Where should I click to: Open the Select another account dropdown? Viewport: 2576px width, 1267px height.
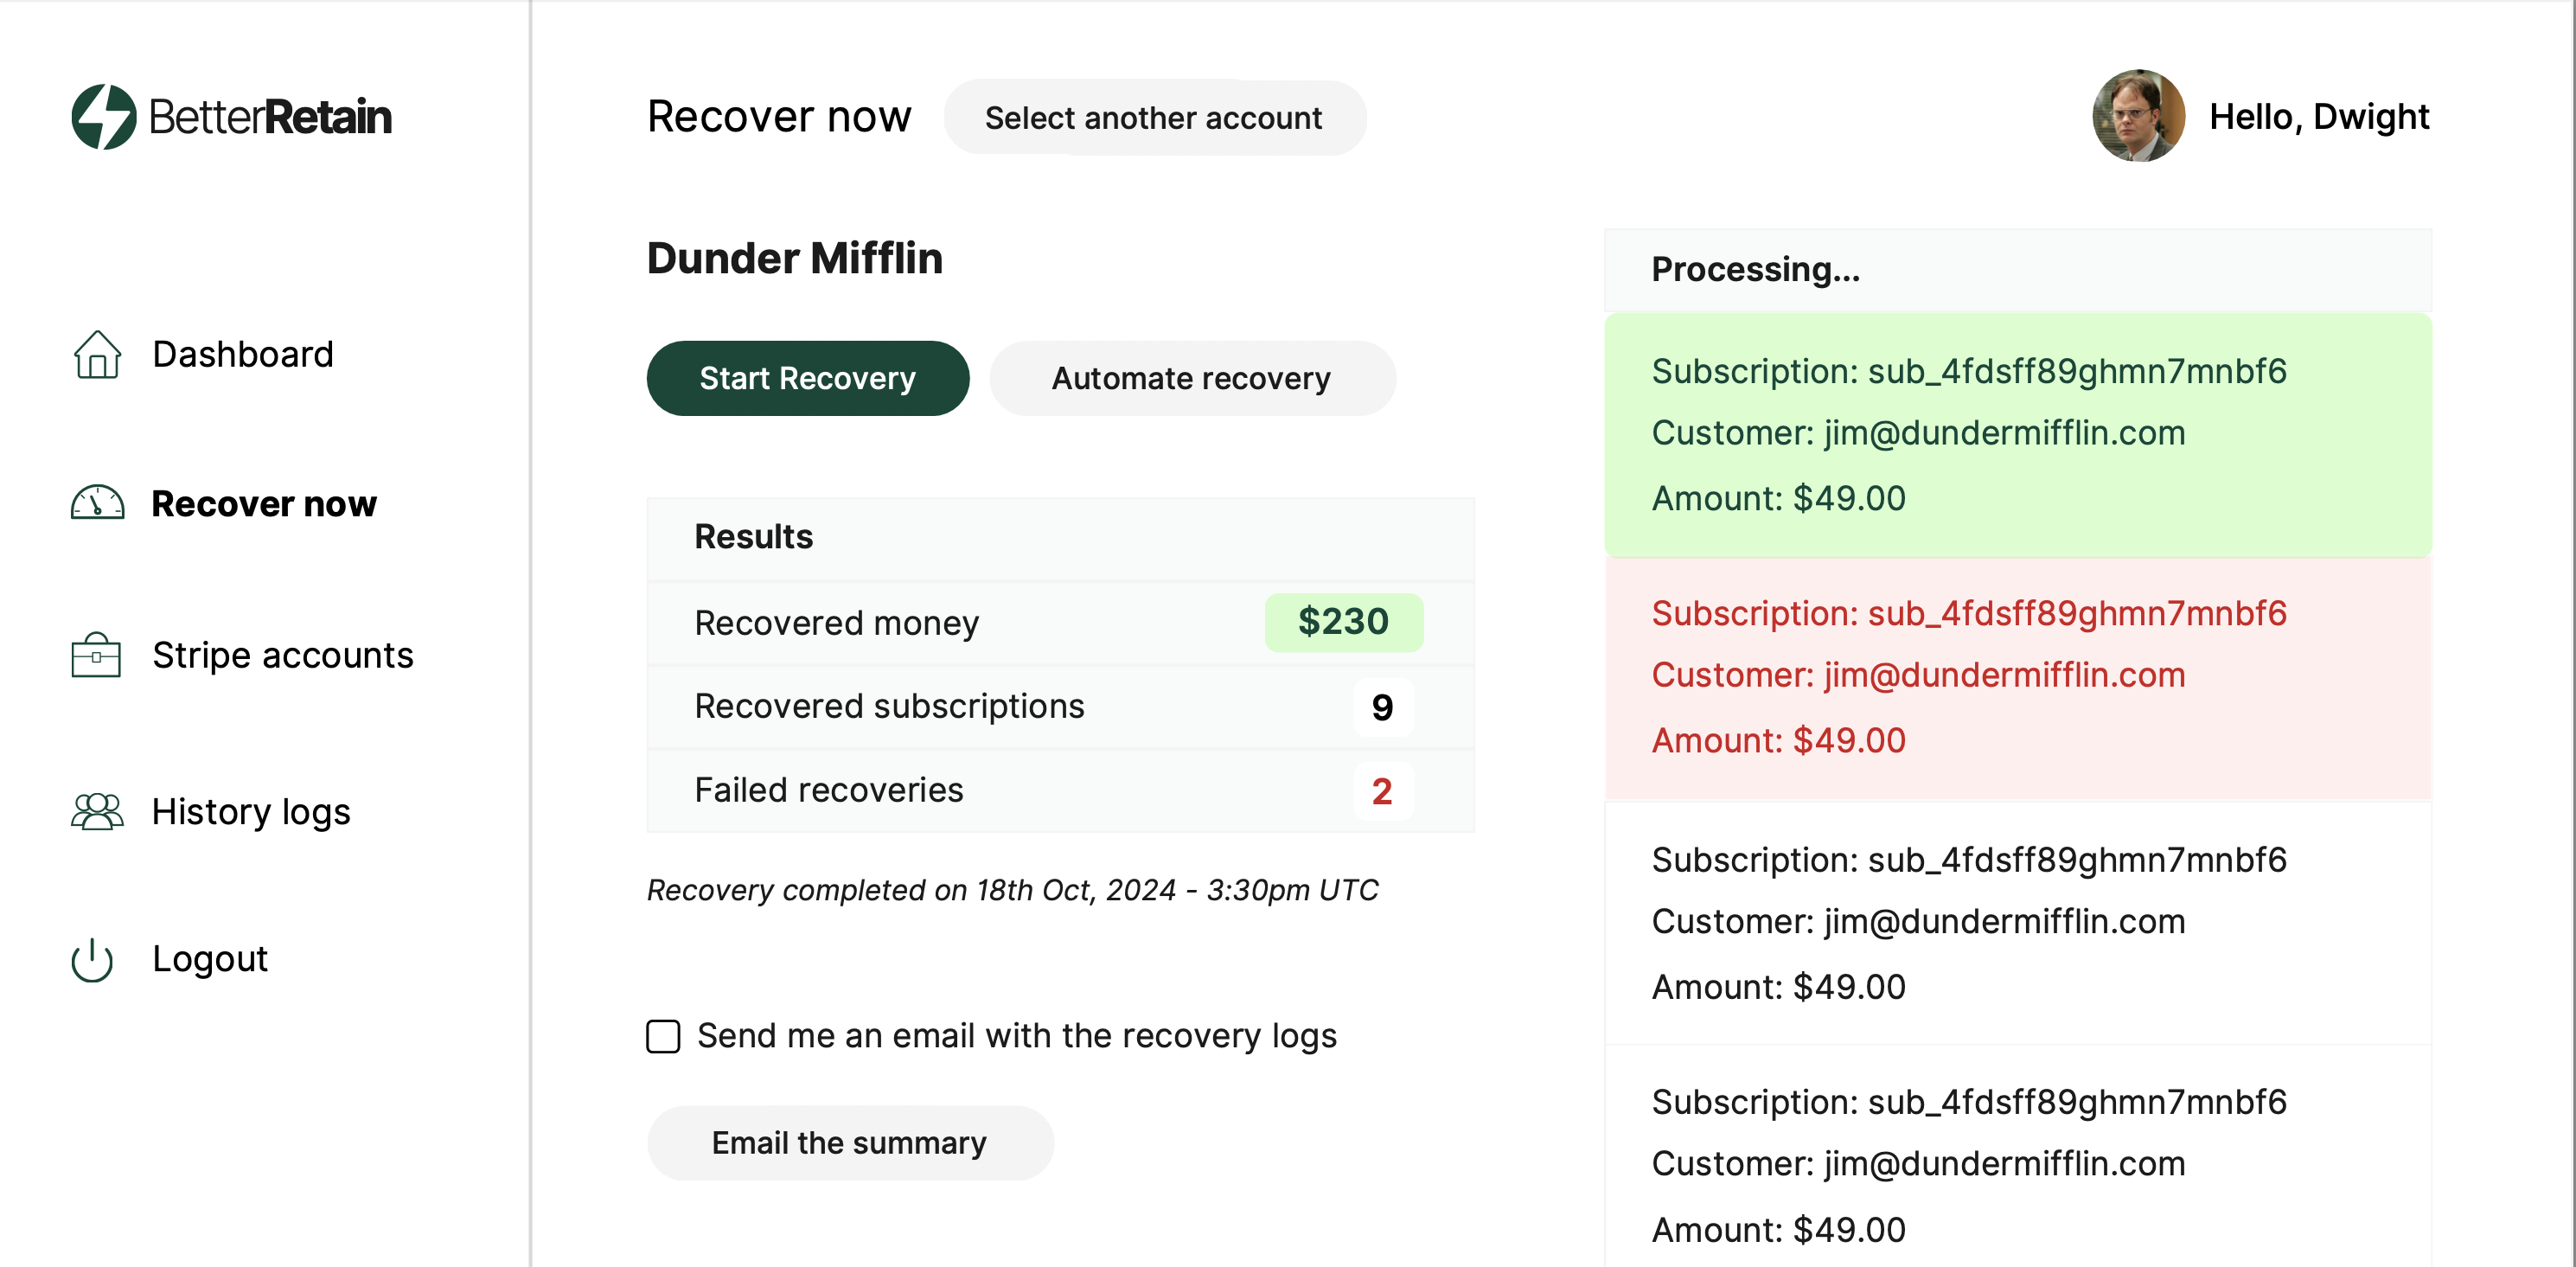pos(1154,118)
